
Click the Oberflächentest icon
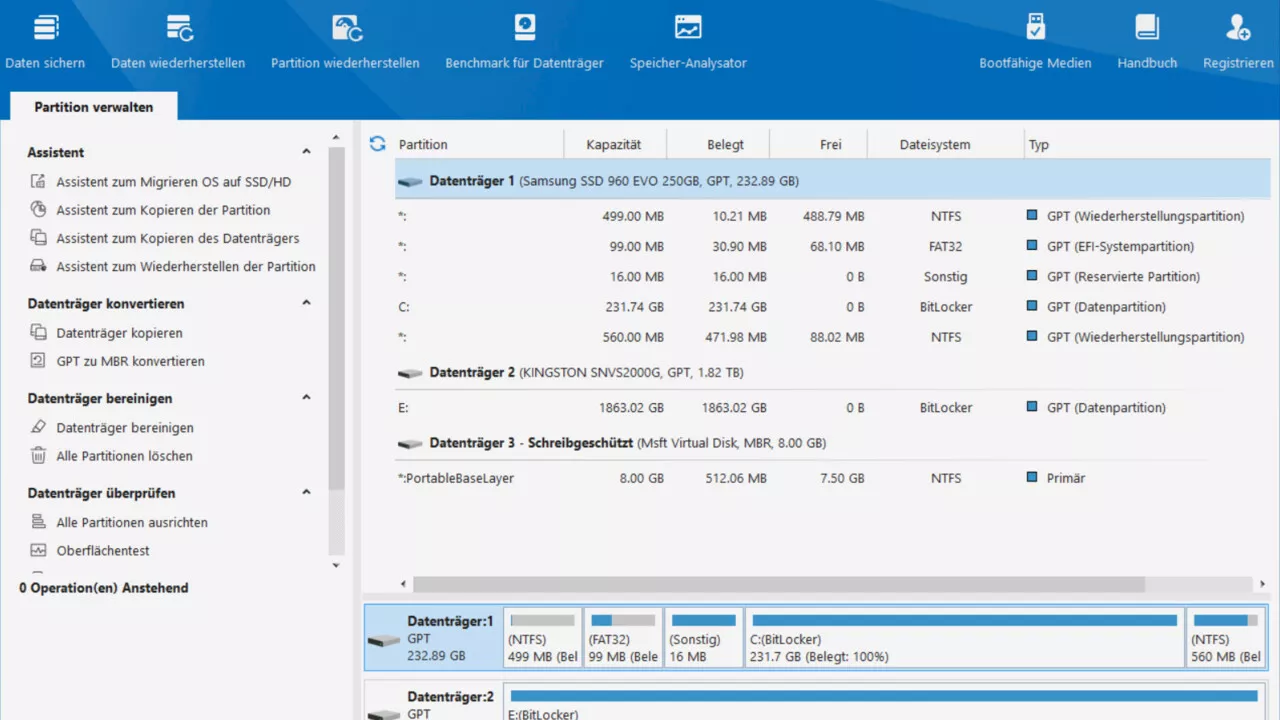click(38, 550)
